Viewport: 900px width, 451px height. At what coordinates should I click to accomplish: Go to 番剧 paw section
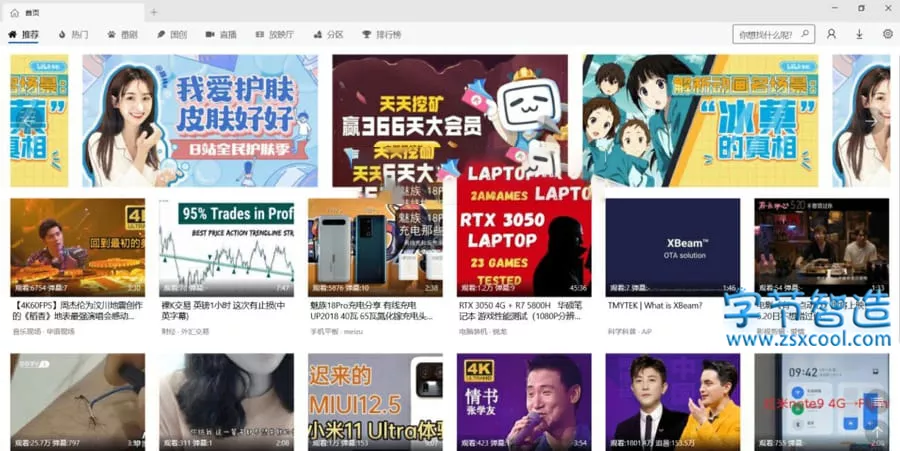pyautogui.click(x=123, y=34)
